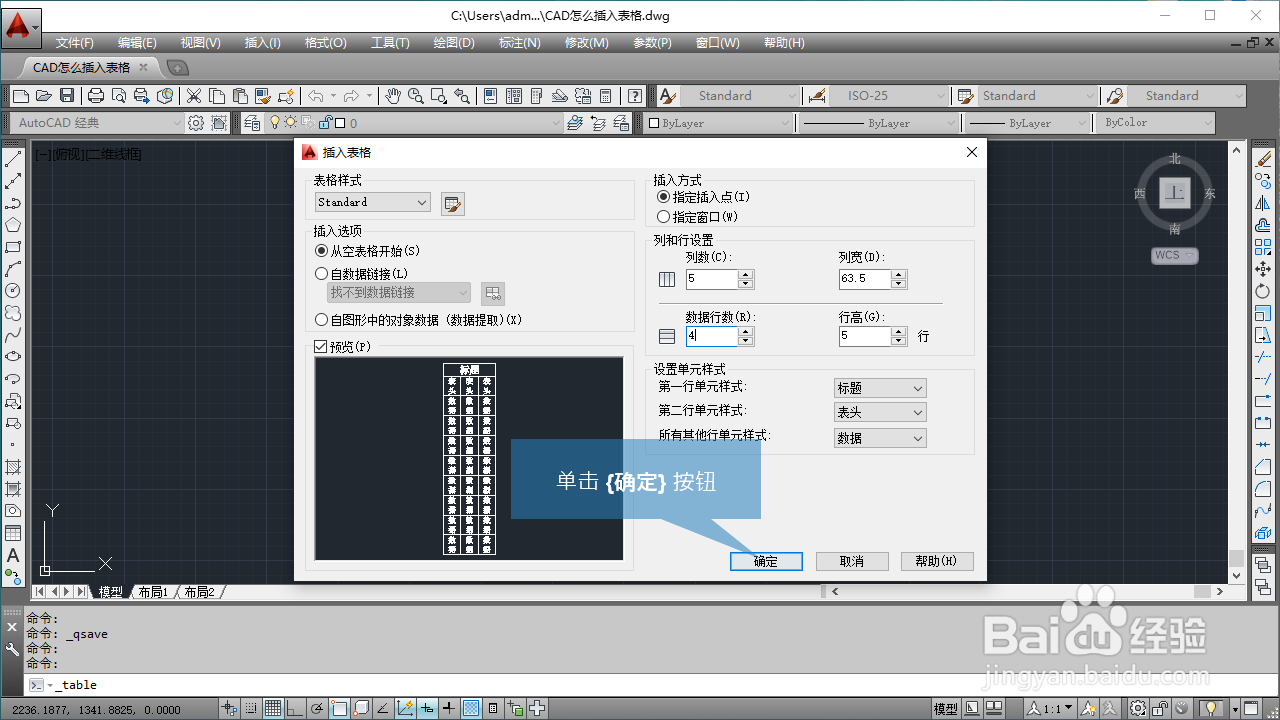Uncheck the 预览 preview checkbox
The image size is (1280, 720).
point(321,347)
